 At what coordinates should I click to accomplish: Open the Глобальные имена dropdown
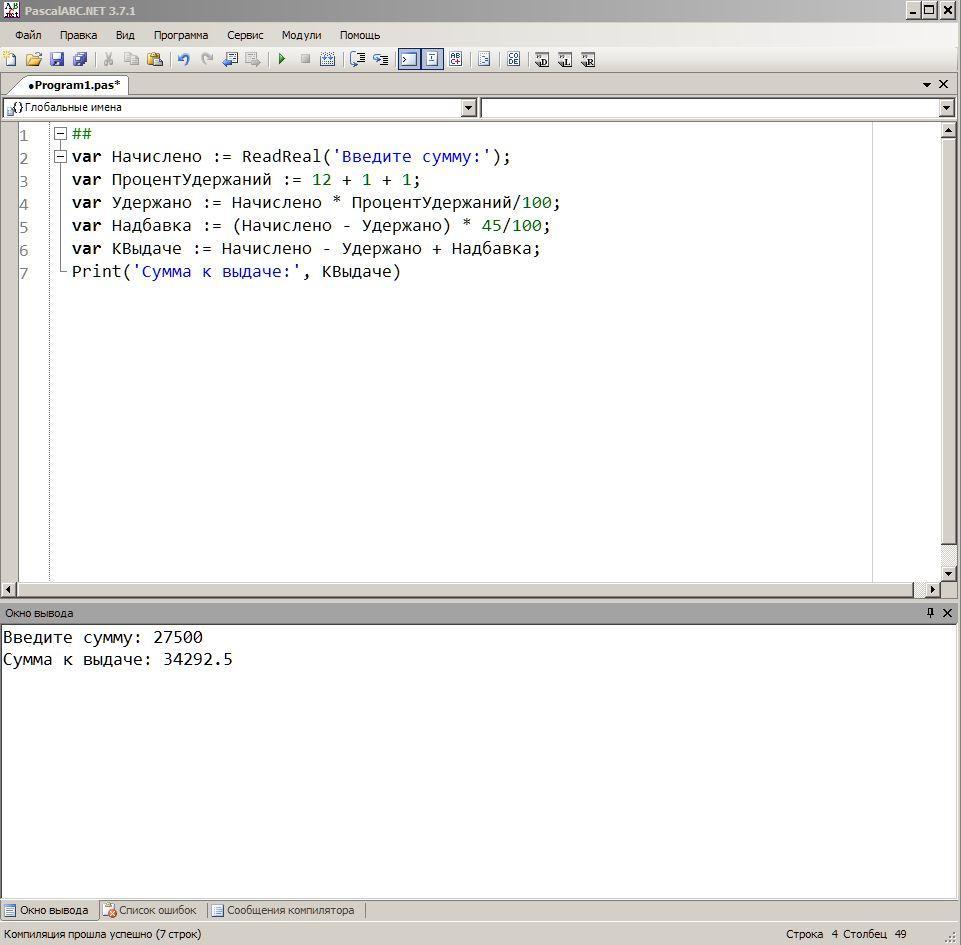point(468,108)
